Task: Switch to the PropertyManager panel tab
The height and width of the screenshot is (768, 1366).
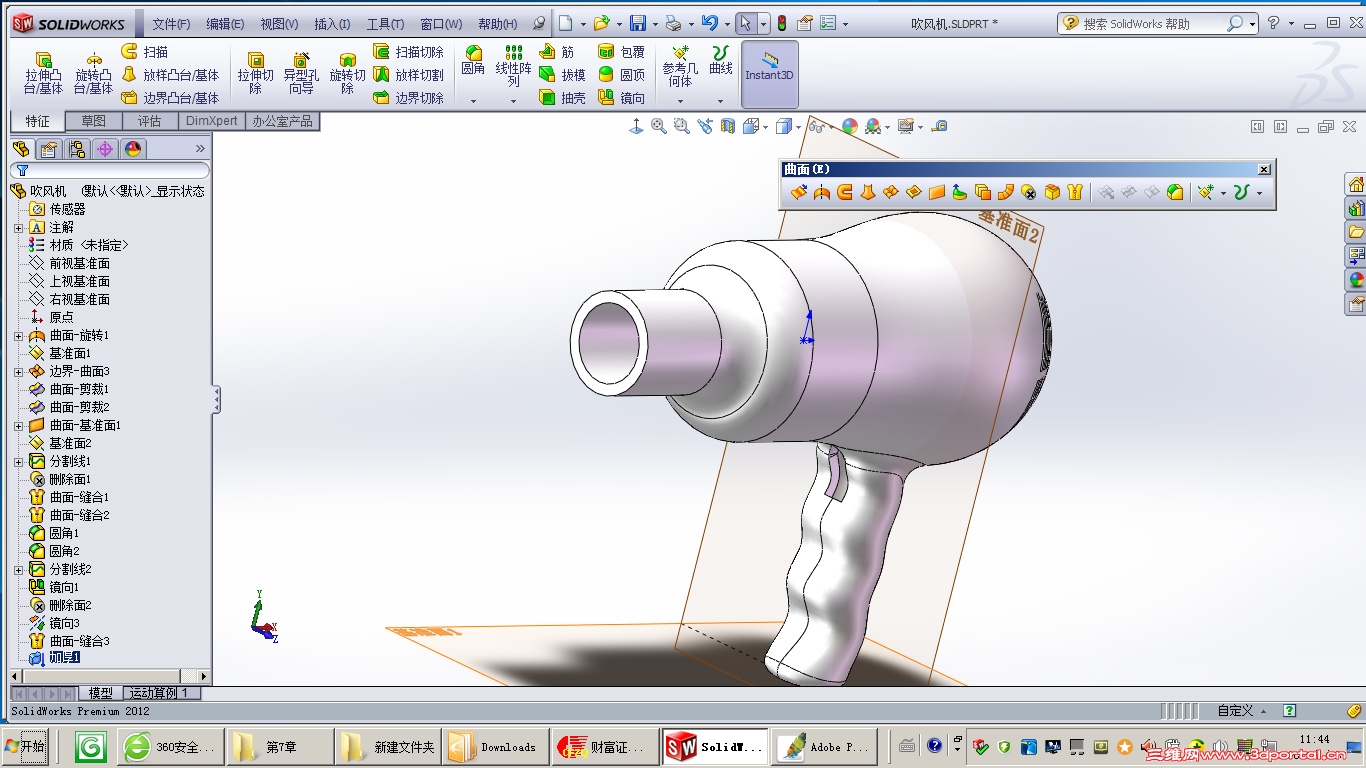Action: pyautogui.click(x=48, y=149)
